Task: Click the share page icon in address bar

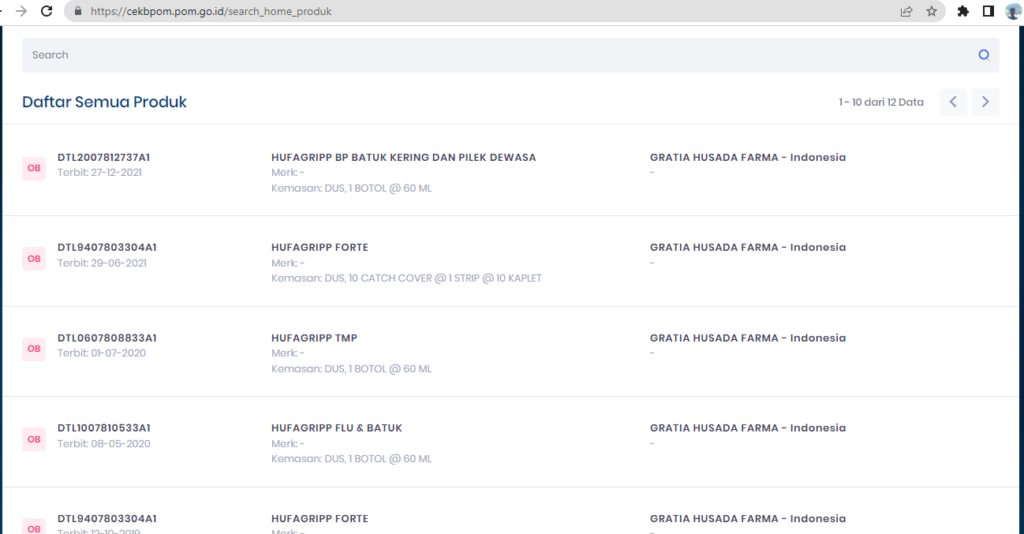Action: click(906, 11)
